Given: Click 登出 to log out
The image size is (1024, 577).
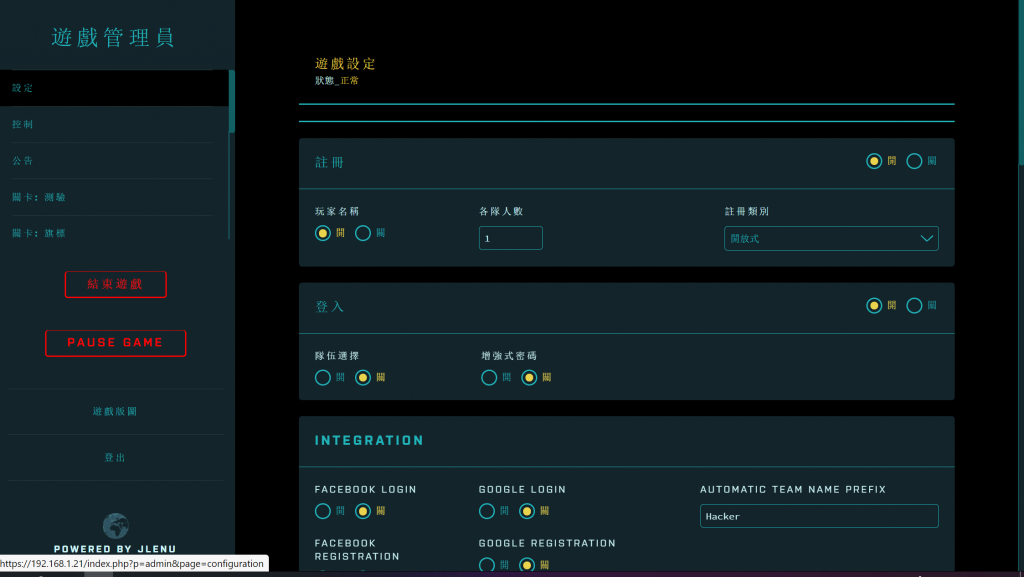Looking at the screenshot, I should click(115, 457).
